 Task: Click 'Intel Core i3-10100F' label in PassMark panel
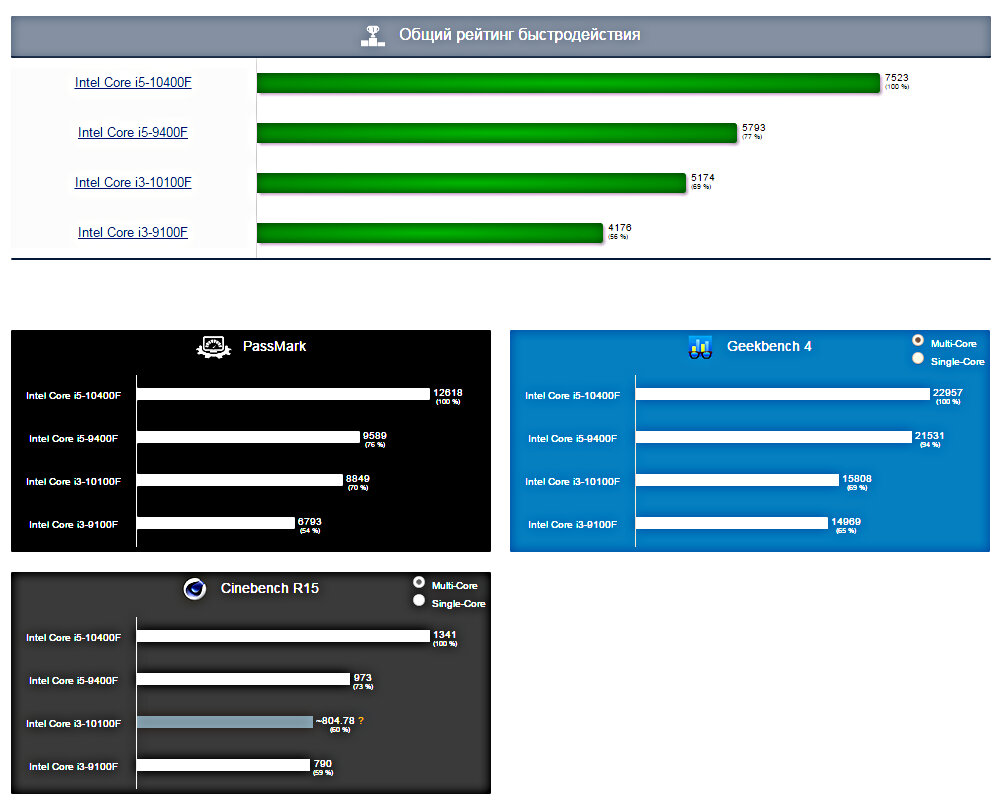[73, 481]
